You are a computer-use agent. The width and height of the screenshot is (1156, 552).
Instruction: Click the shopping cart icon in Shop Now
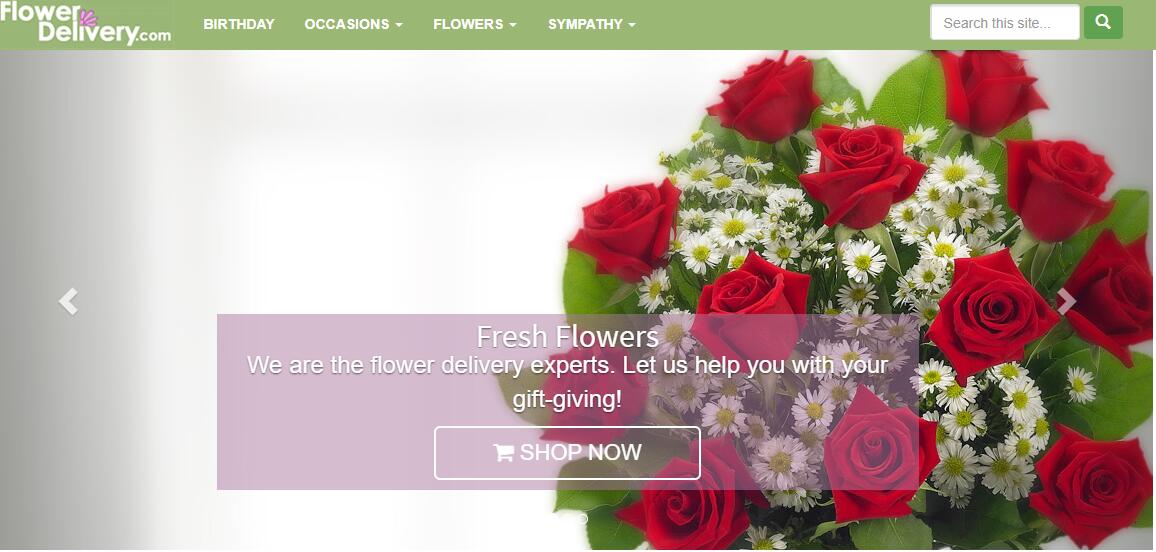pos(503,453)
